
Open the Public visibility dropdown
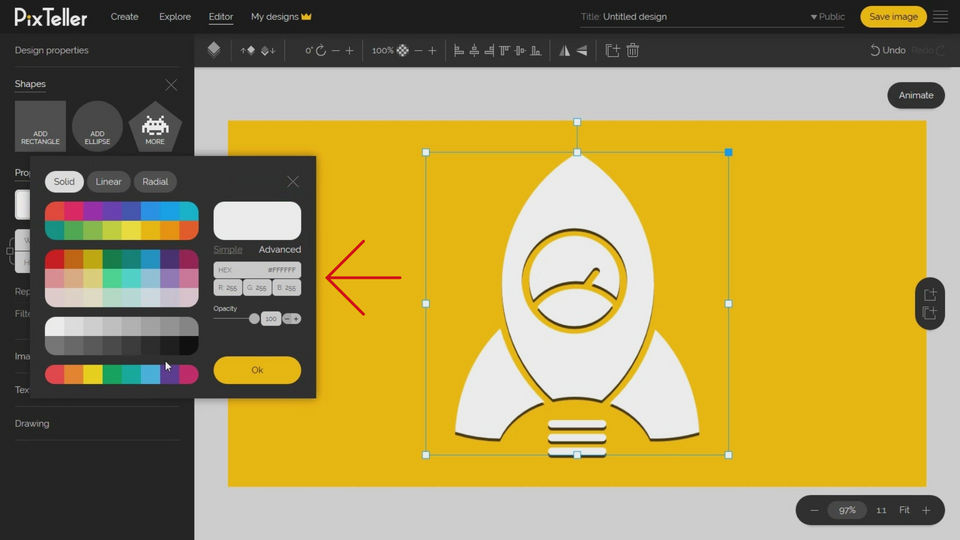(x=827, y=17)
